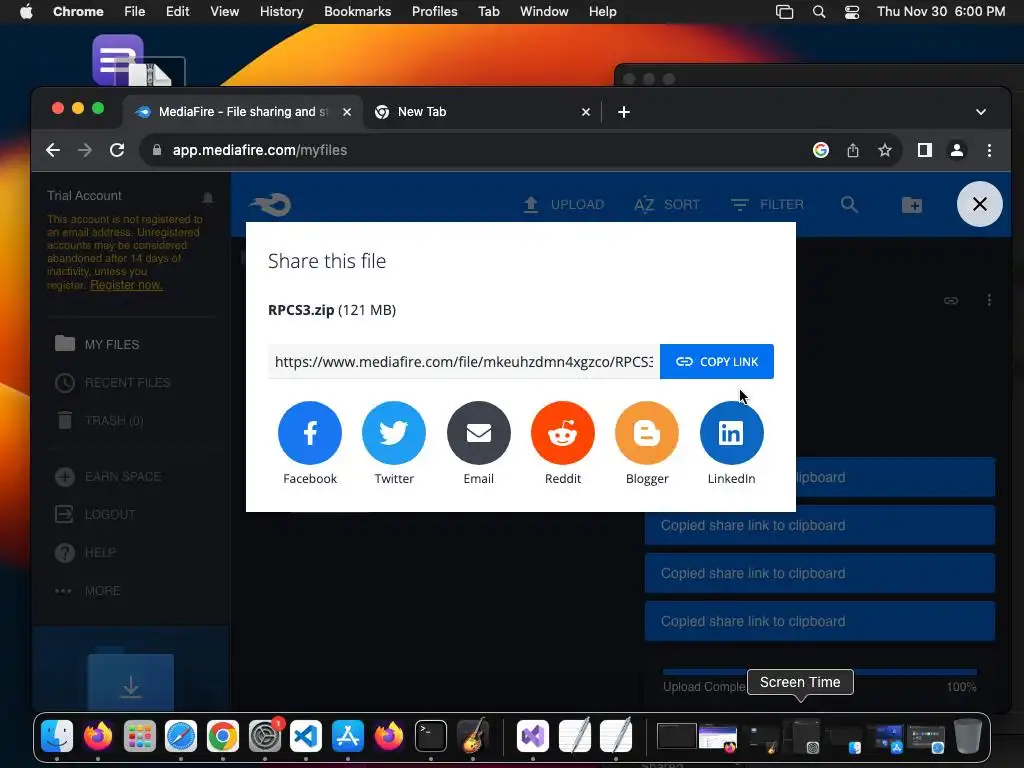Open the SORT menu
This screenshot has width=1024, height=768.
(x=667, y=204)
